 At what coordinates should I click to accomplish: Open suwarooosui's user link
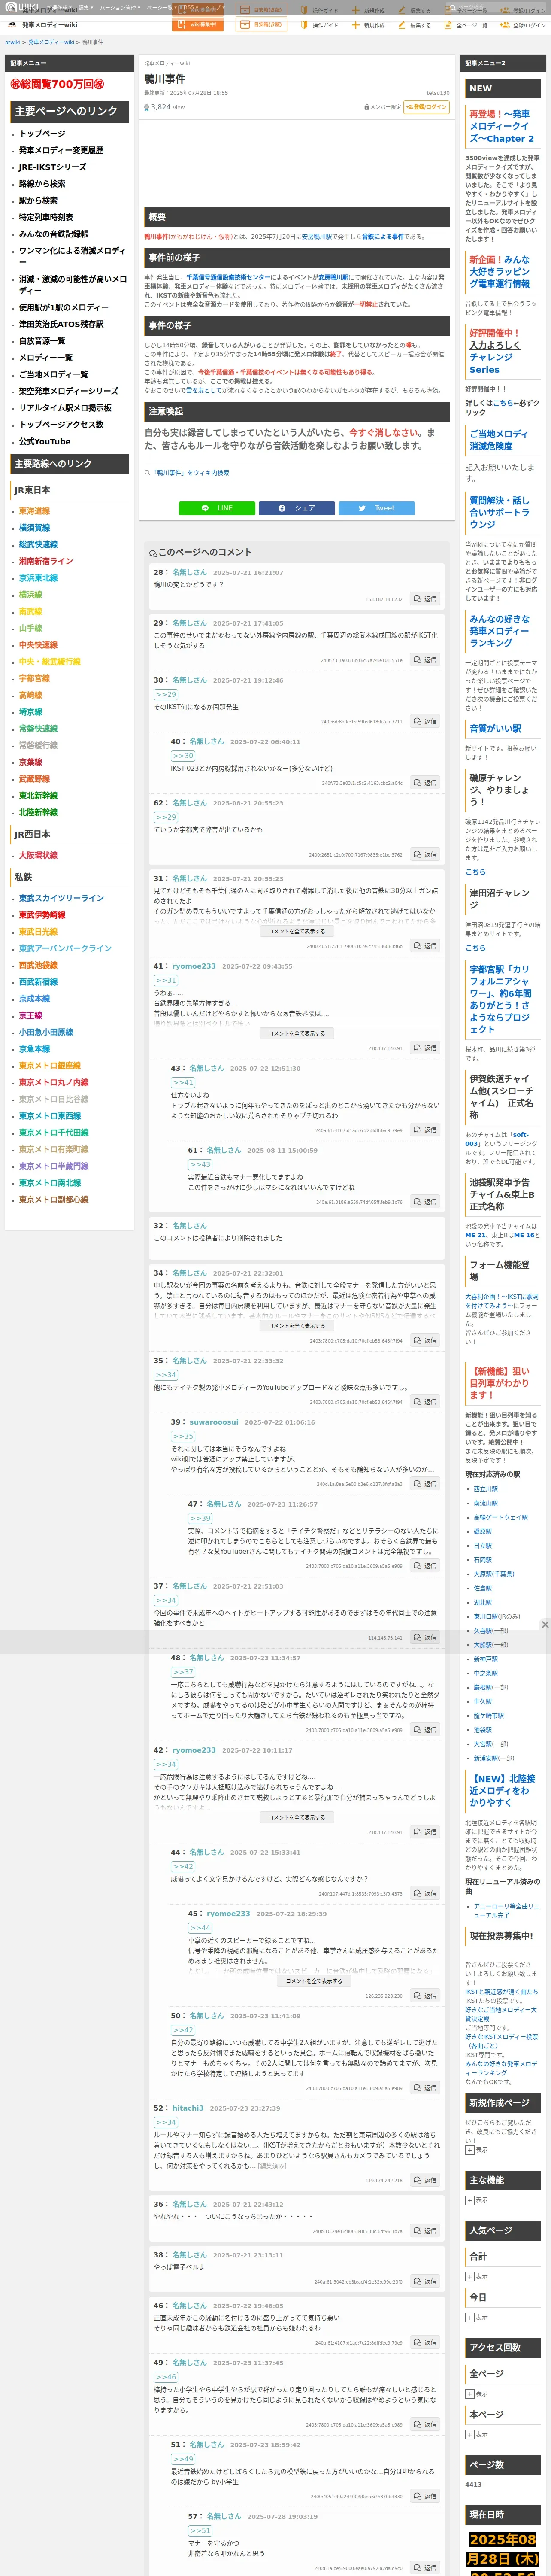pos(214,1422)
